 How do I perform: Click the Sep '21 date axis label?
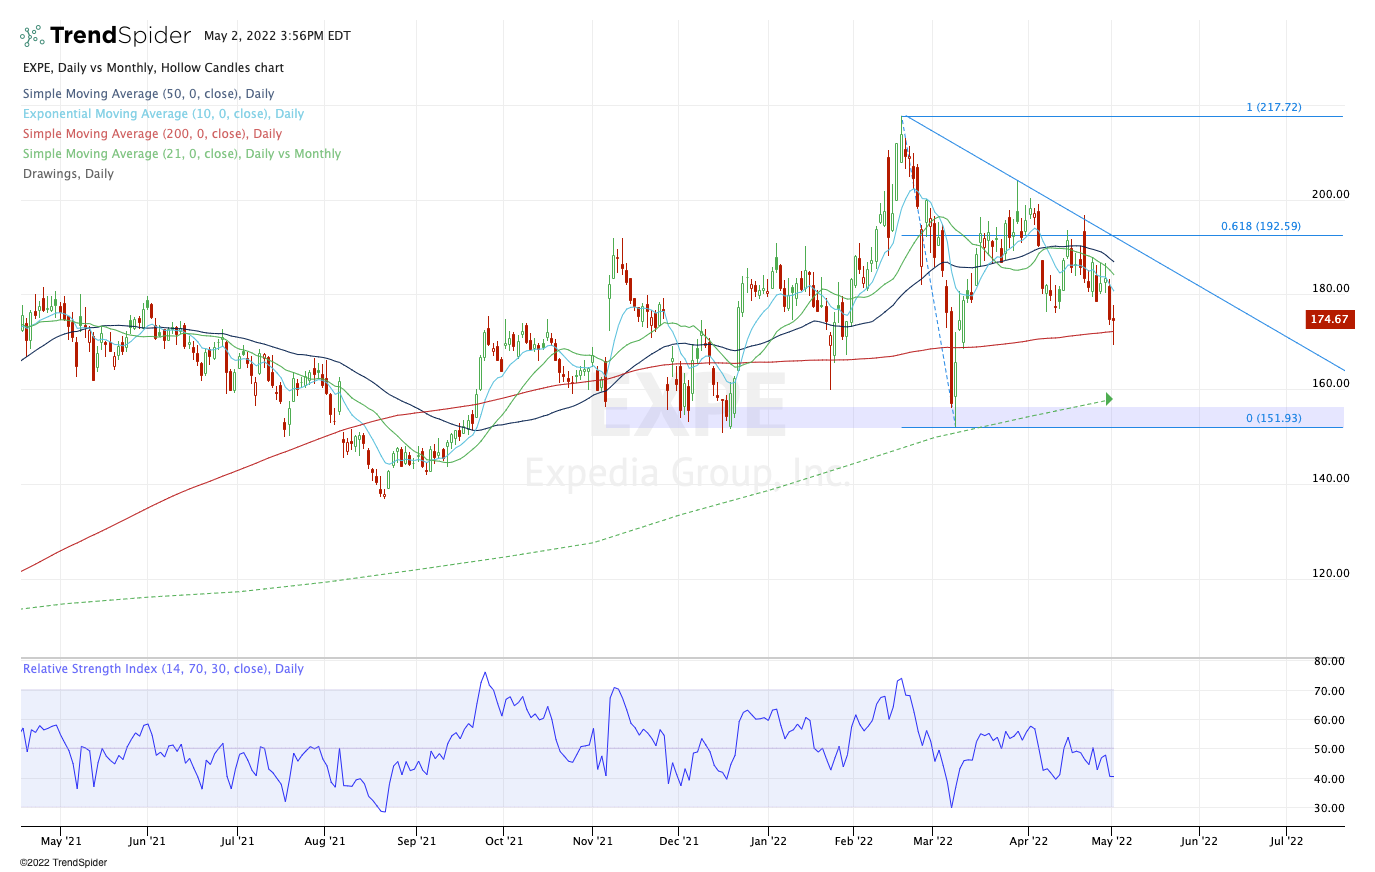417,841
